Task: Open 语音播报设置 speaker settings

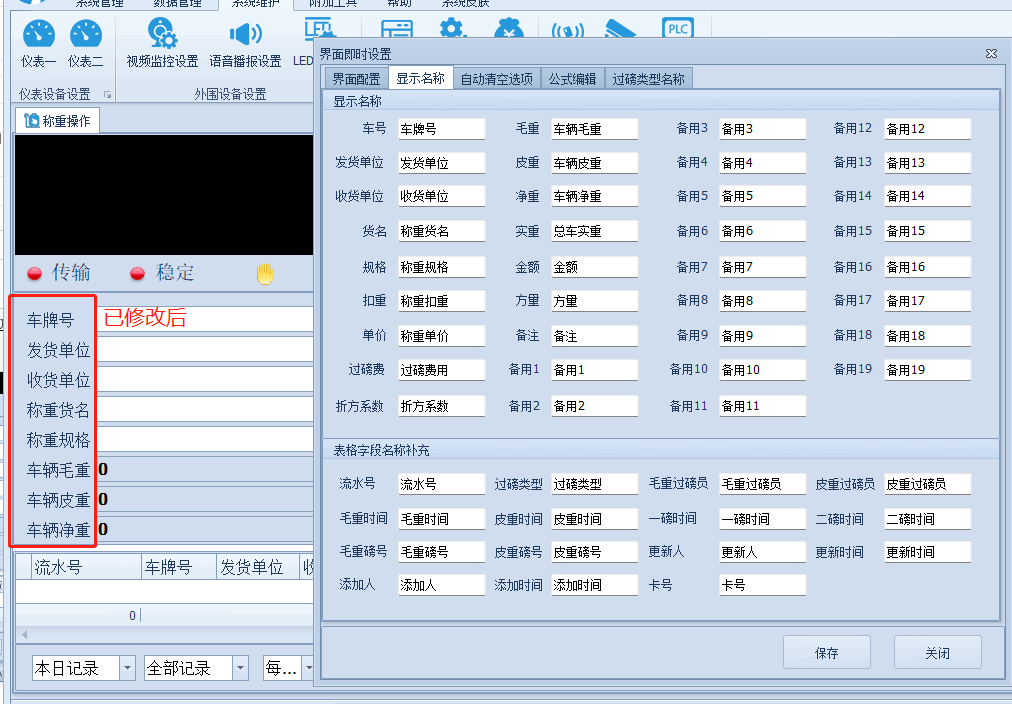Action: coord(245,44)
